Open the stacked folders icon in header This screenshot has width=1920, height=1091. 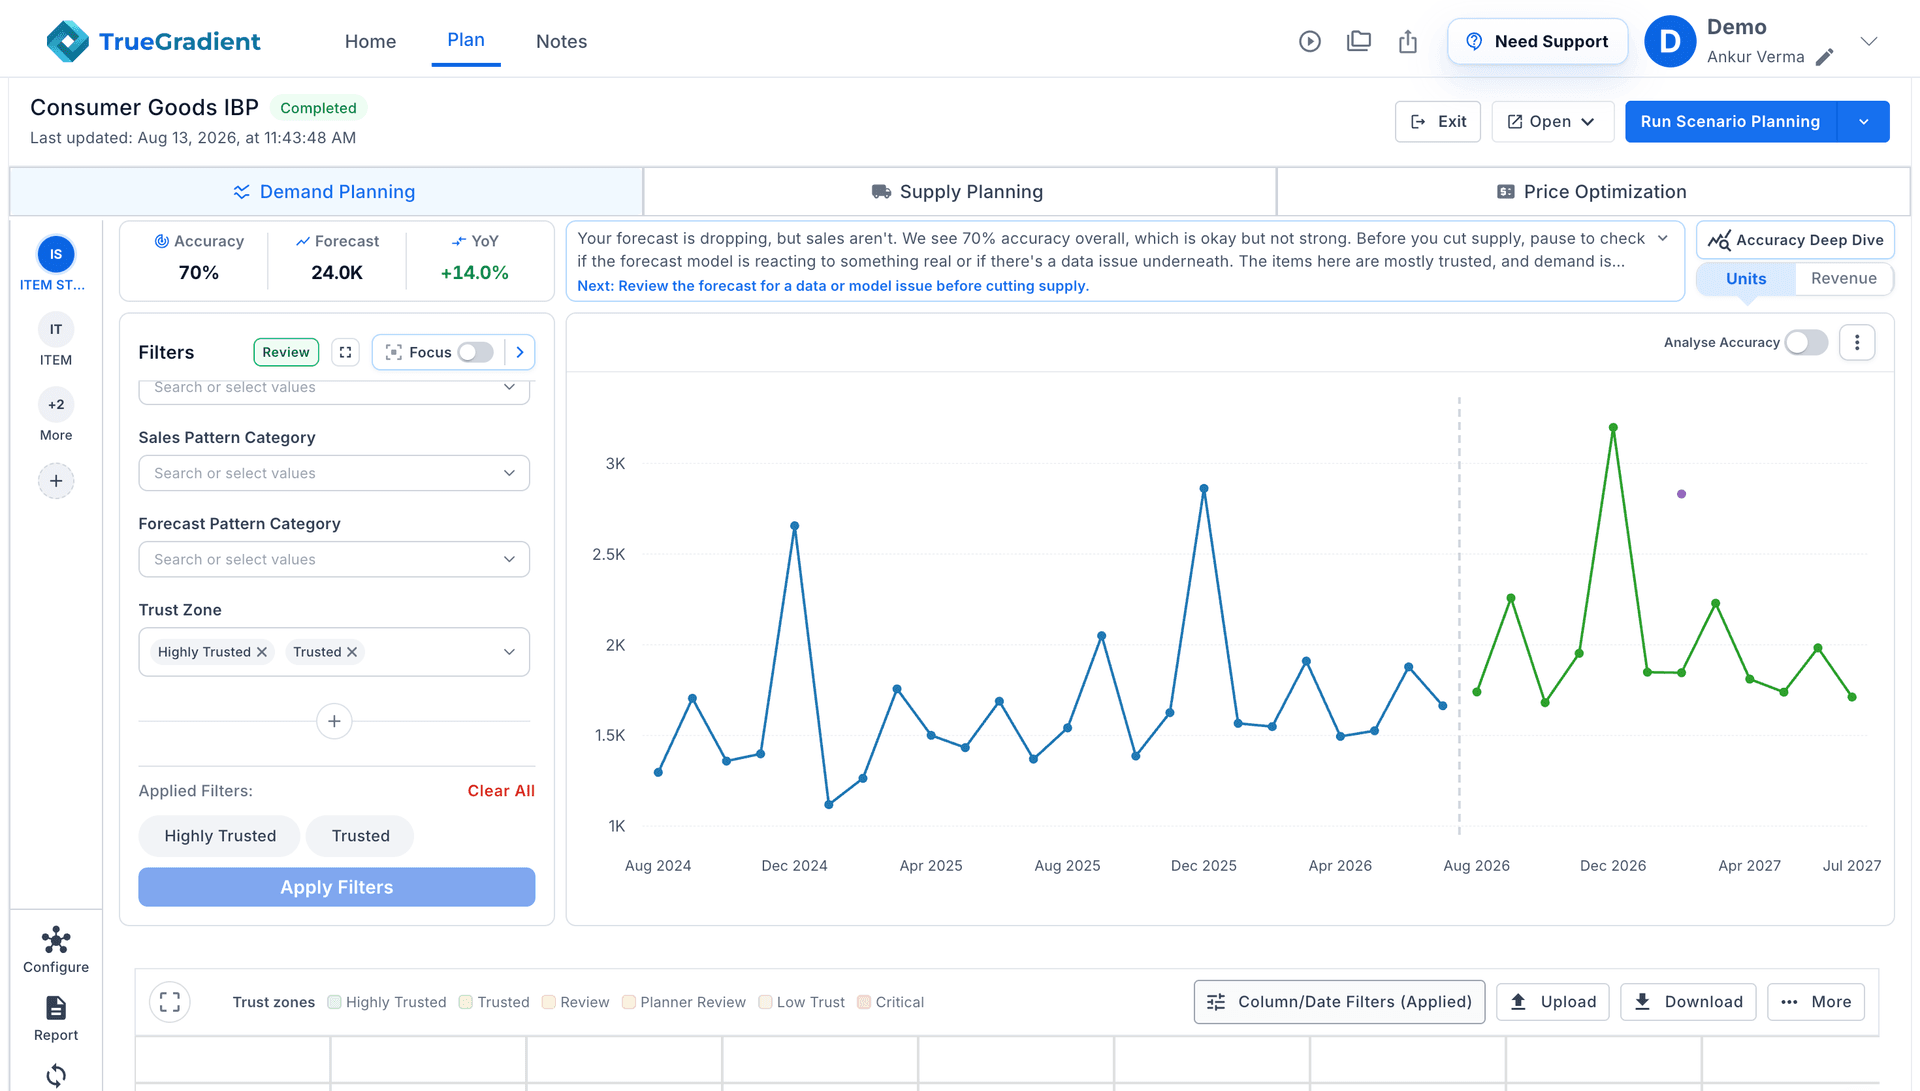[1359, 41]
